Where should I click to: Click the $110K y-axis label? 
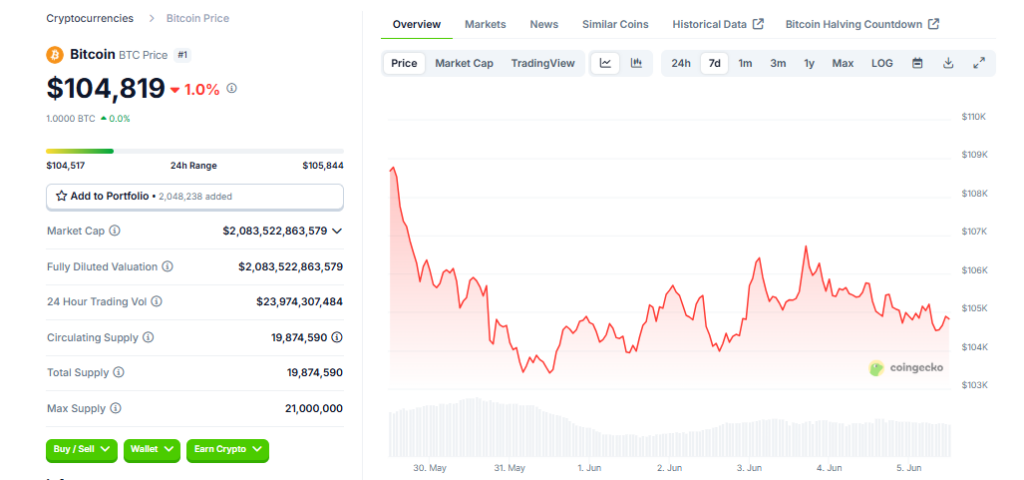[x=973, y=116]
